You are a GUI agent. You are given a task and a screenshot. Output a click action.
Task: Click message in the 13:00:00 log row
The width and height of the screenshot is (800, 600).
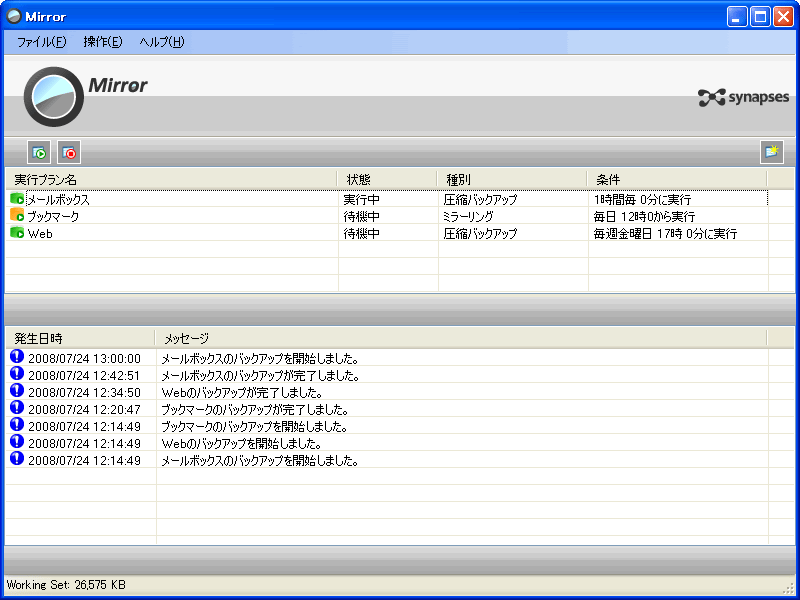[x=260, y=359]
